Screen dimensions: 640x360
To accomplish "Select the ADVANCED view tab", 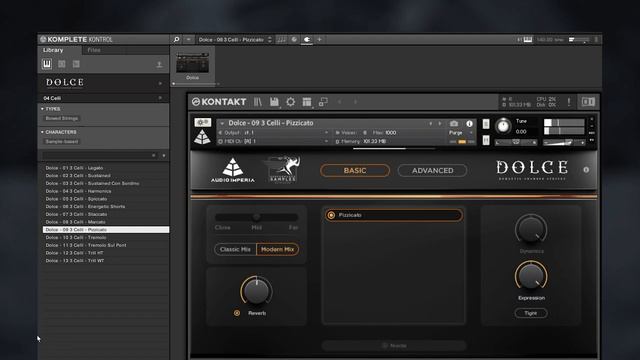I will pyautogui.click(x=432, y=171).
